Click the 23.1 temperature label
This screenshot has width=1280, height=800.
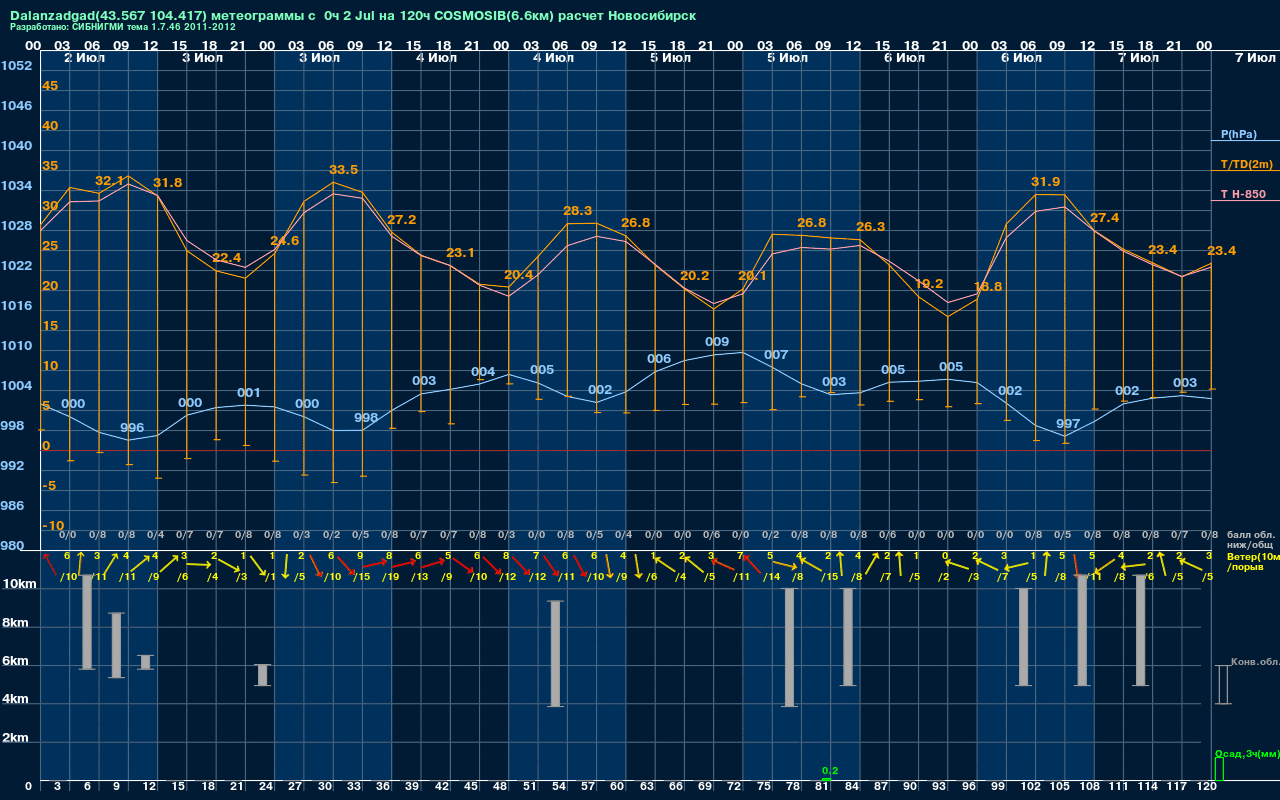click(x=460, y=253)
